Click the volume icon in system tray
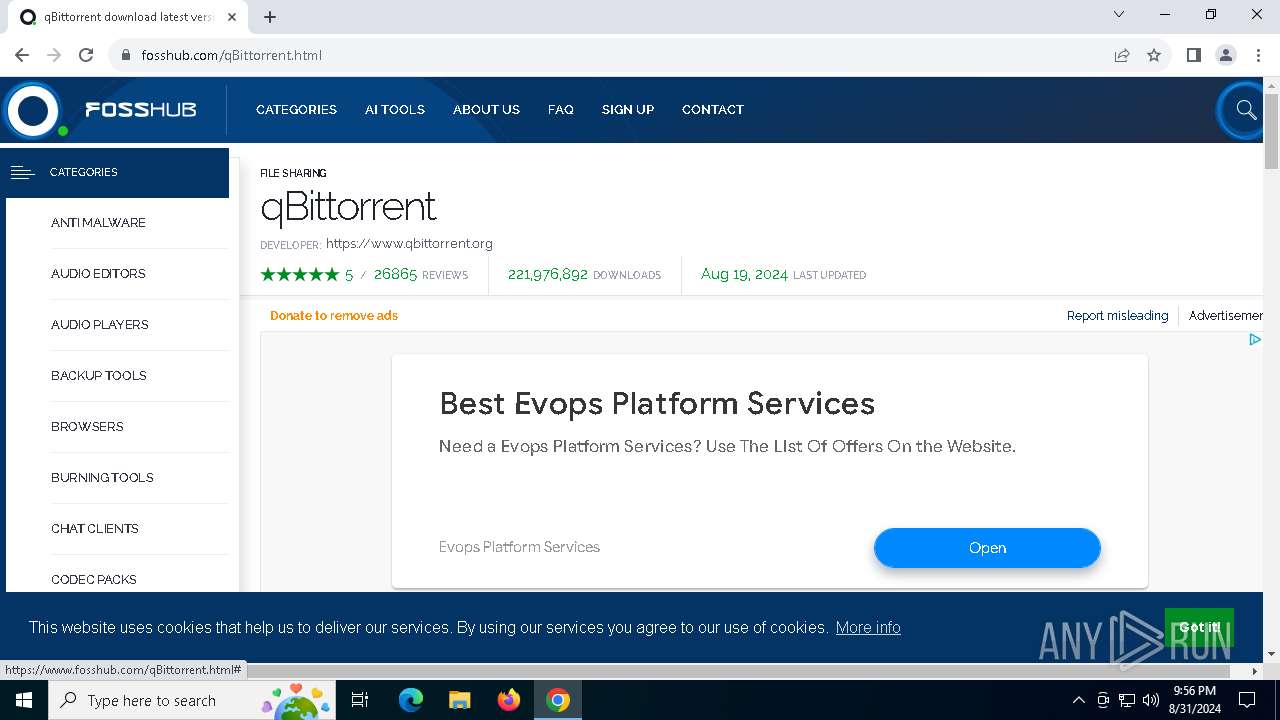The height and width of the screenshot is (720, 1280). click(x=1151, y=700)
